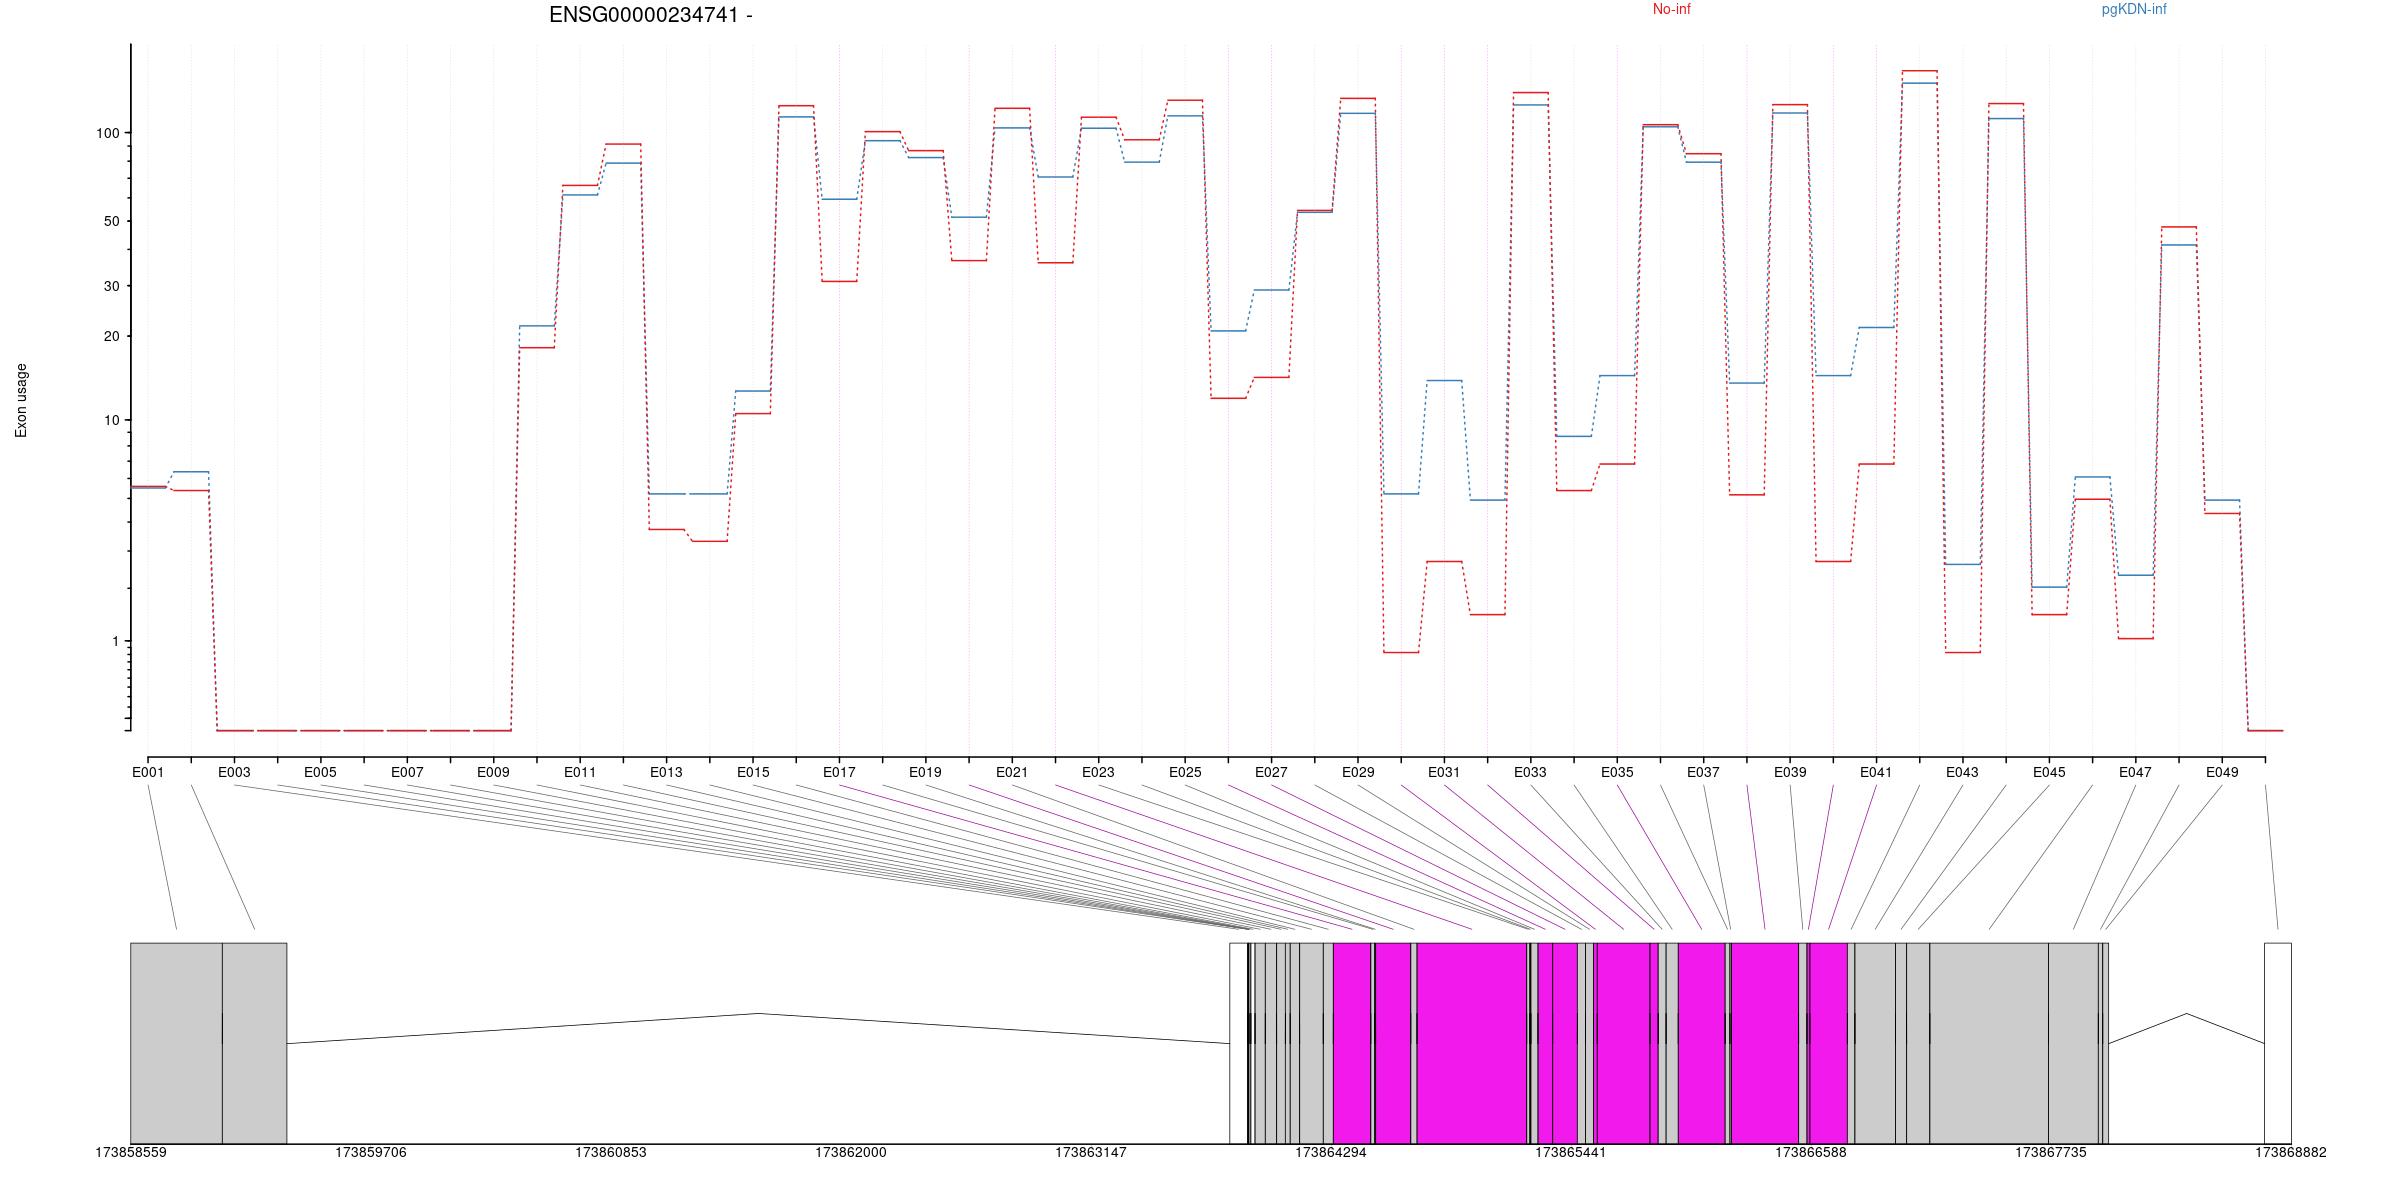Click the large gray leftmost exon block
The width and height of the screenshot is (2400, 1200).
(176, 1043)
